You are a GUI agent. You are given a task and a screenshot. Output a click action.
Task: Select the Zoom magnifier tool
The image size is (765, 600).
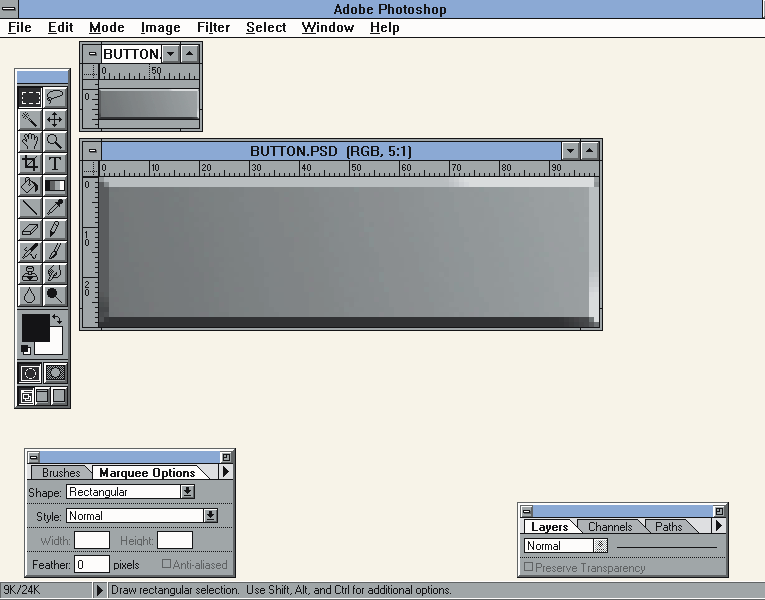[55, 142]
